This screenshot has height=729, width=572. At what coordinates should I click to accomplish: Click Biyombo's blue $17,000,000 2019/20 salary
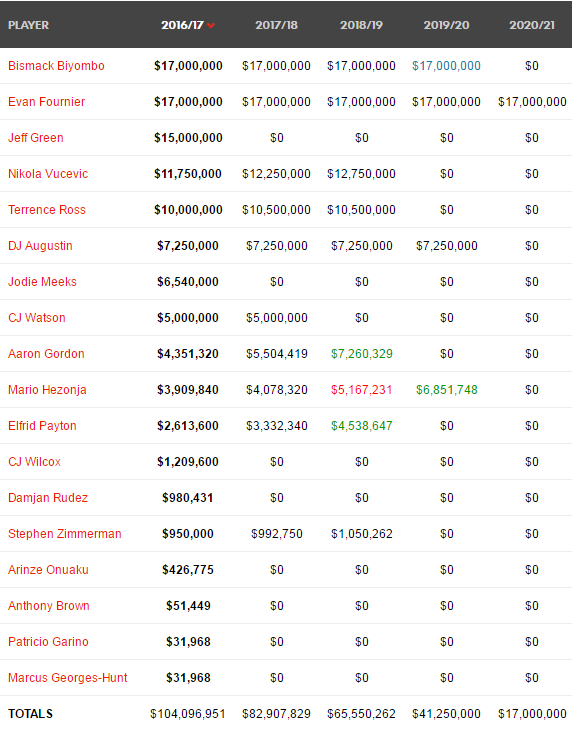tap(446, 66)
